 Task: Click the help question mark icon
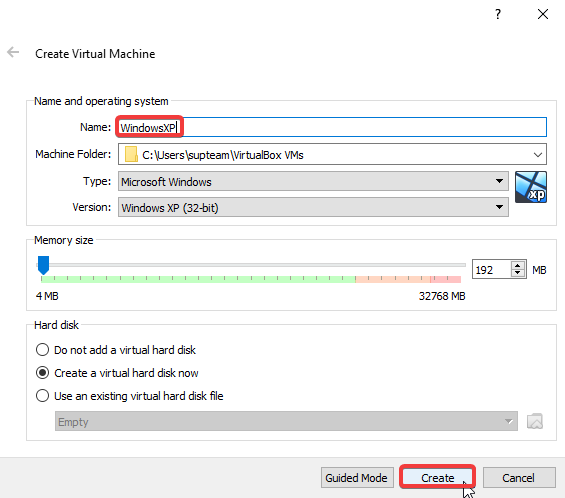tap(498, 14)
